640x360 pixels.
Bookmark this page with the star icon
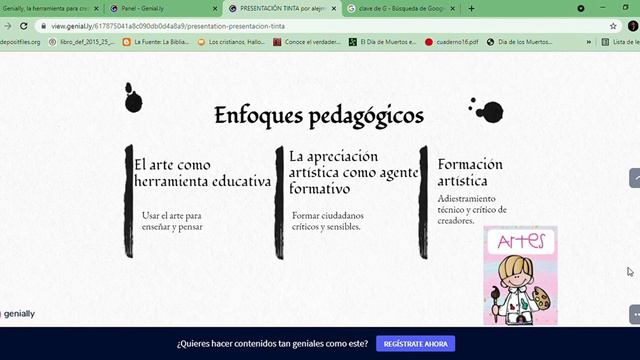point(613,26)
